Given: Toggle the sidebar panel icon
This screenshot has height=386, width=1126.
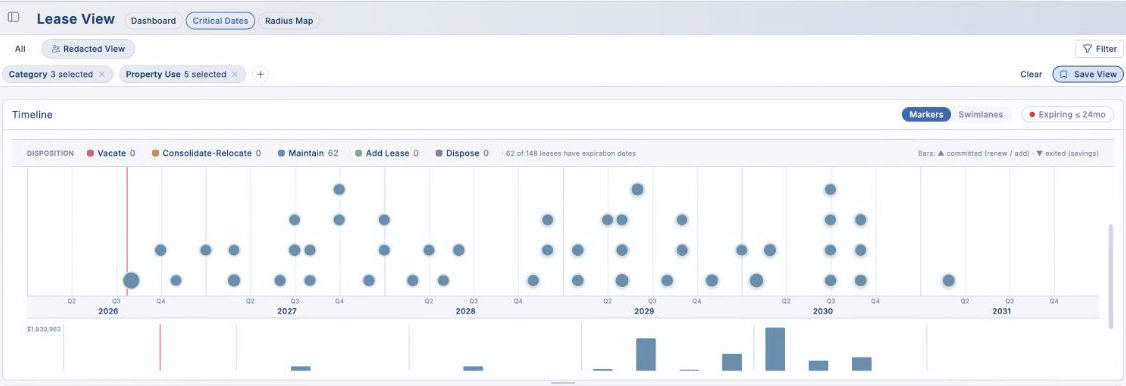Looking at the screenshot, I should [14, 17].
